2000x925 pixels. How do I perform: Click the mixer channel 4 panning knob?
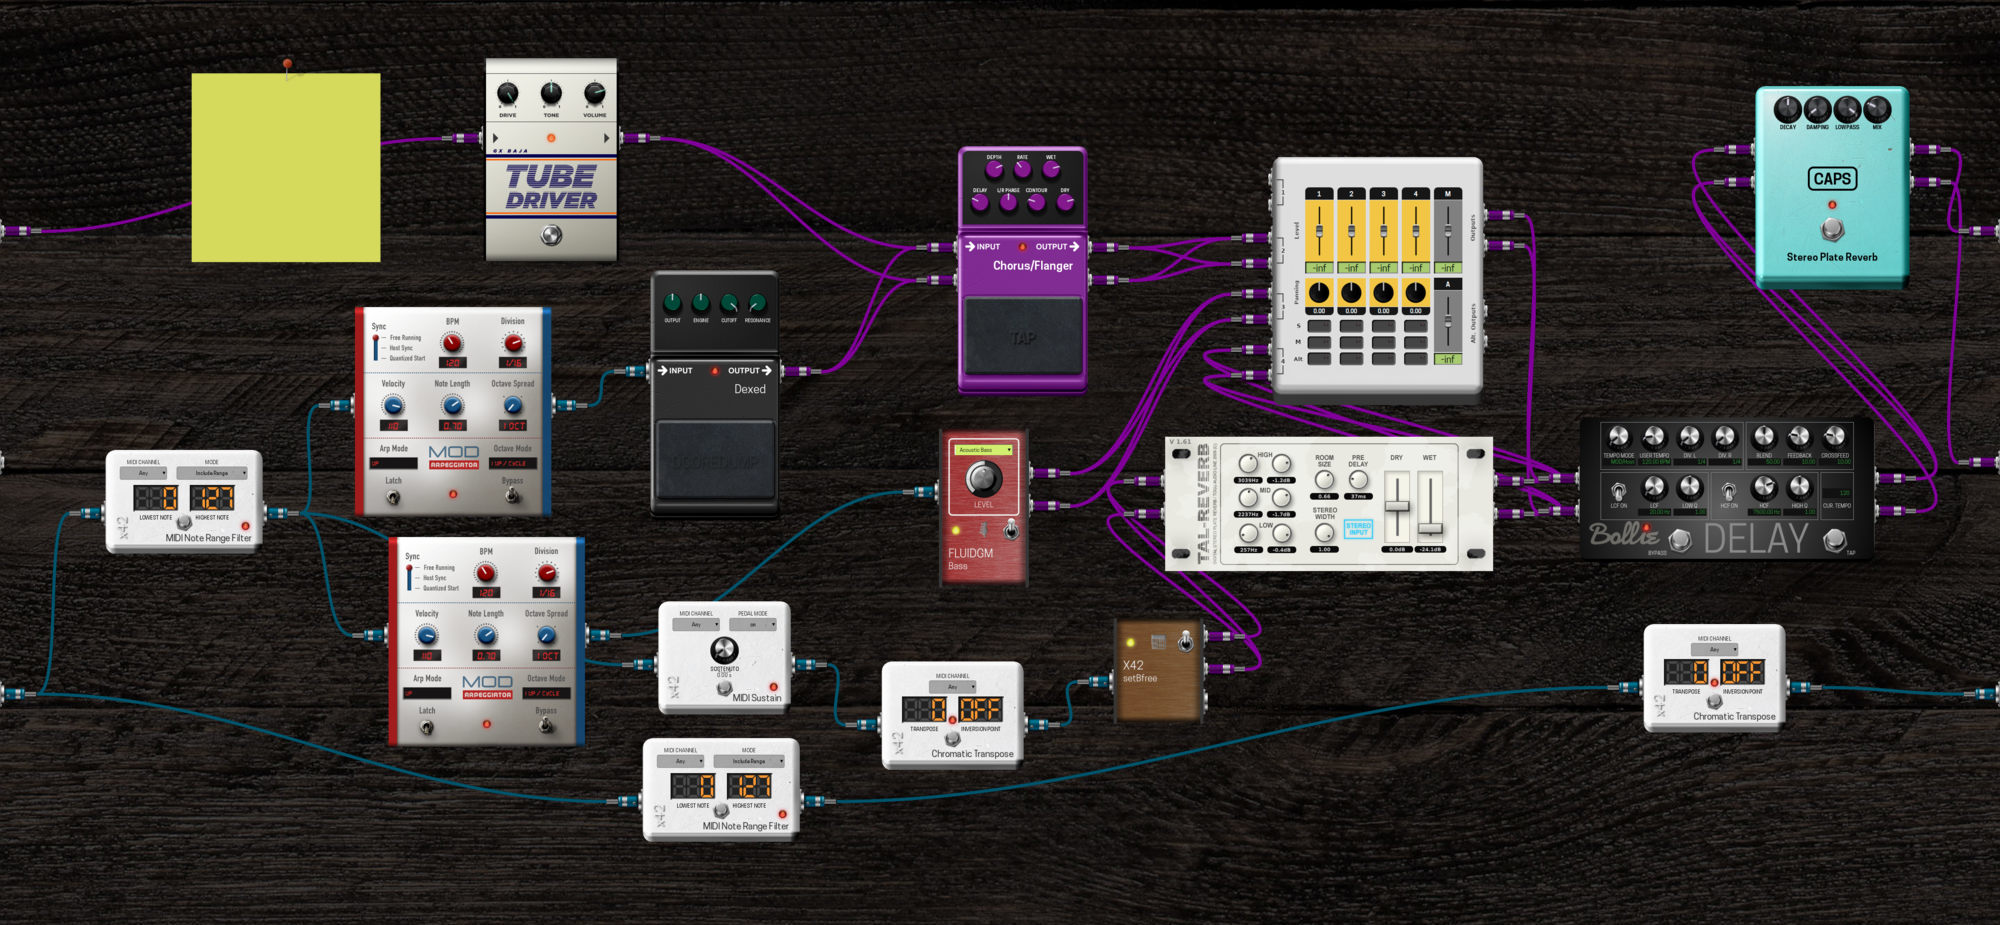point(1415,292)
